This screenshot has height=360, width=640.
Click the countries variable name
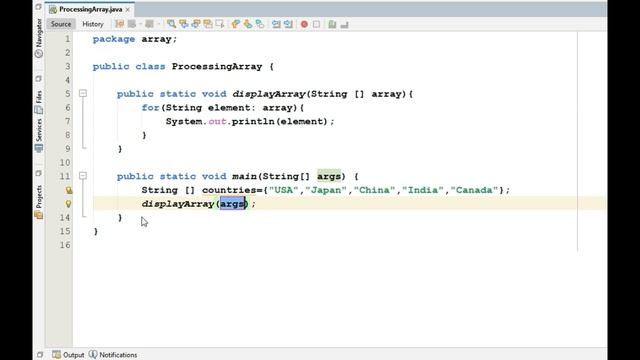point(229,190)
